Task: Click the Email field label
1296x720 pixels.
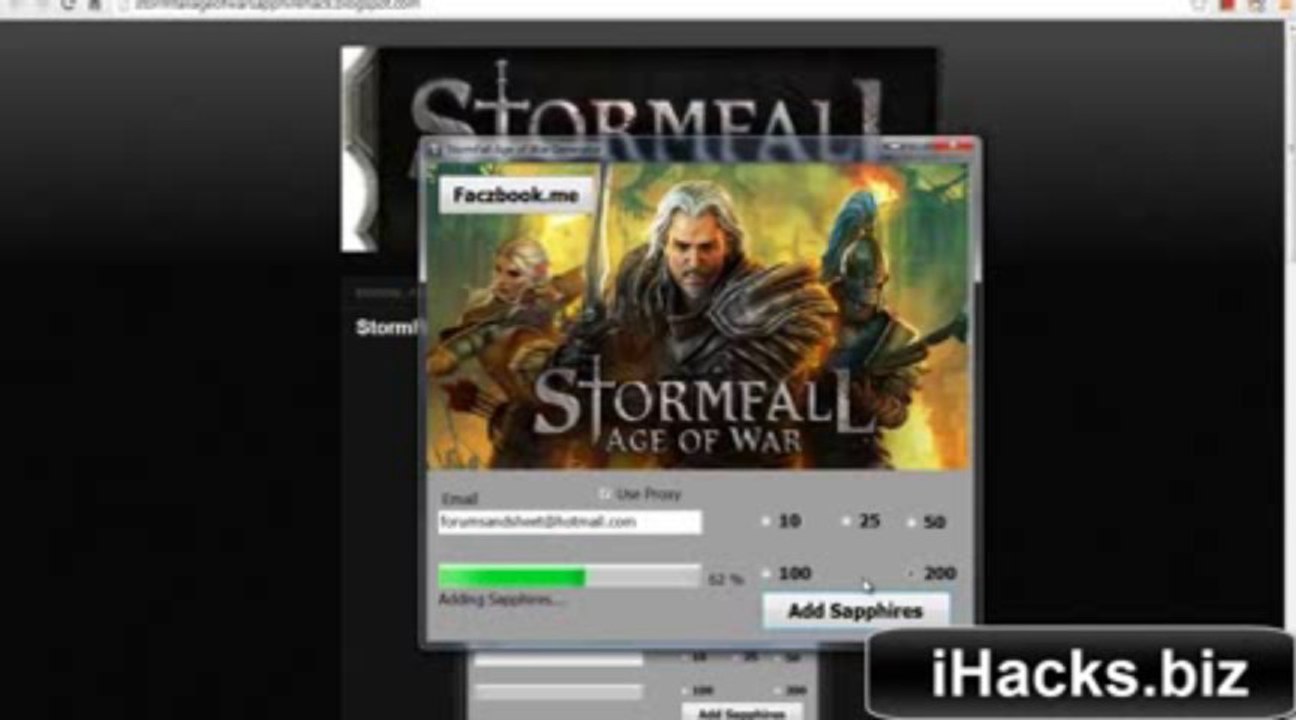Action: point(459,498)
